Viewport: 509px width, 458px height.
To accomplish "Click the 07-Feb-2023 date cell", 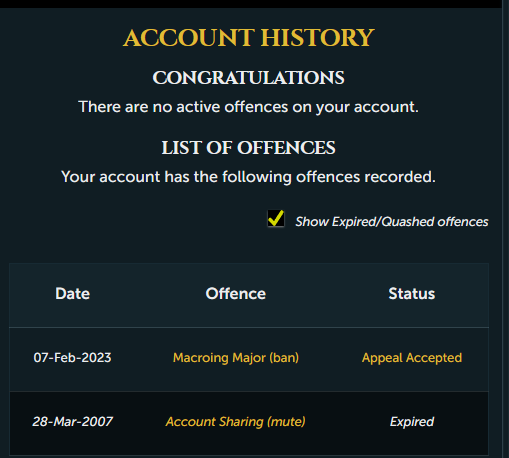I will point(72,358).
